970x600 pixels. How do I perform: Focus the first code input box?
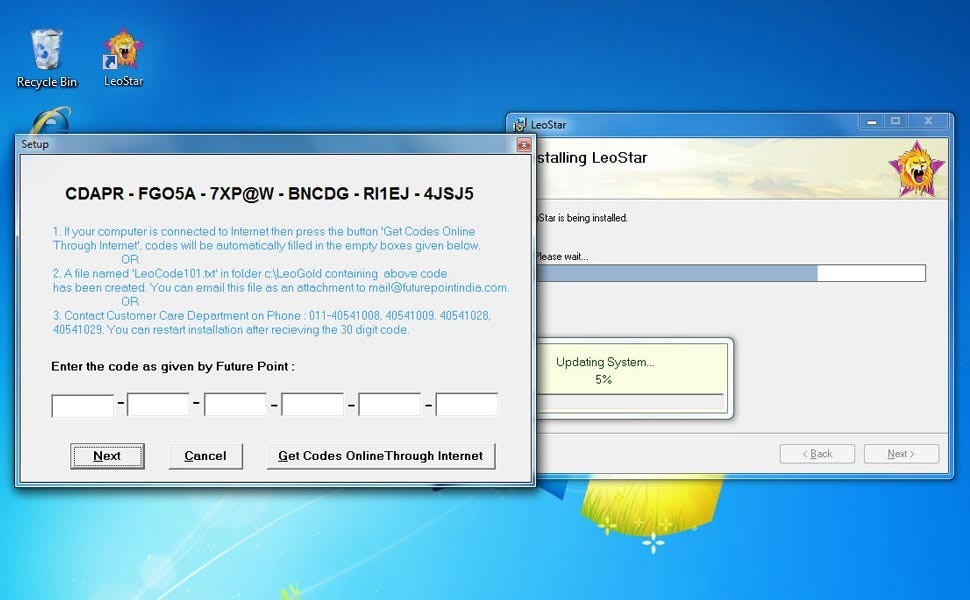coord(82,405)
